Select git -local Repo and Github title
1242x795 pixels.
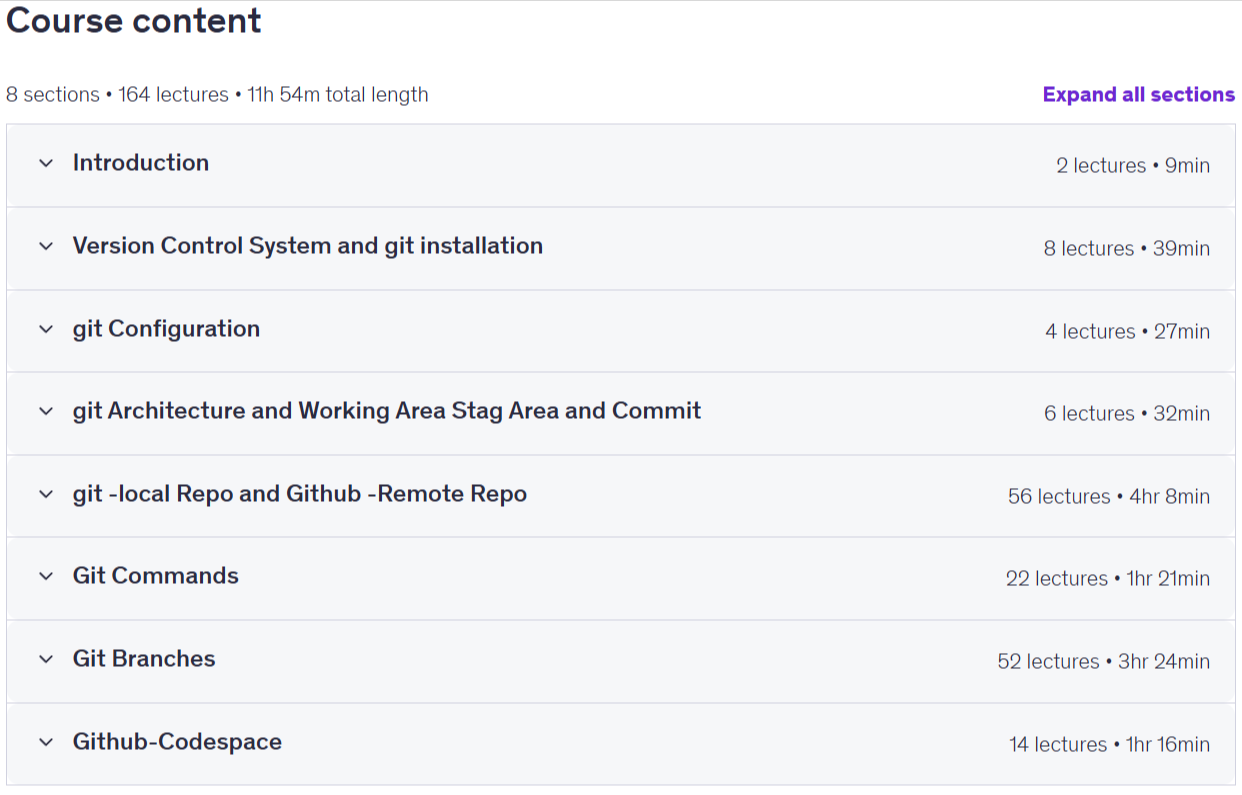(300, 494)
